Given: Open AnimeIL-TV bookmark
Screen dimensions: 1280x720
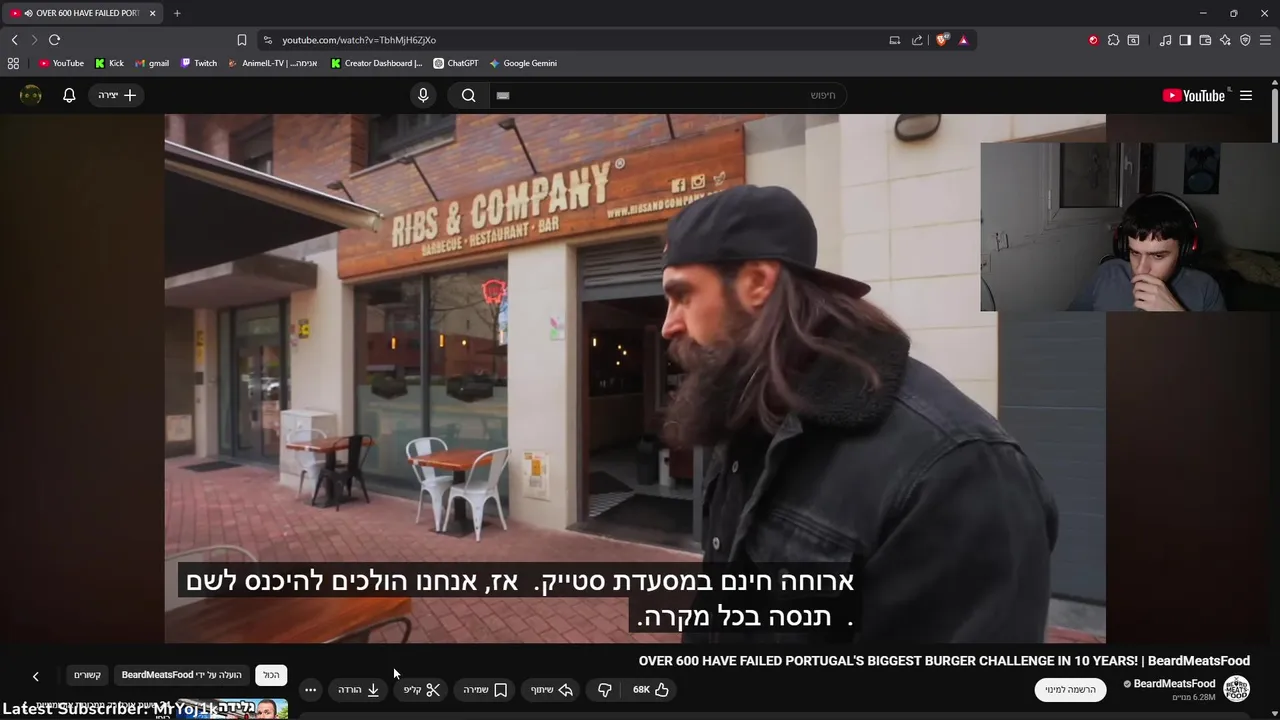Looking at the screenshot, I should [272, 63].
